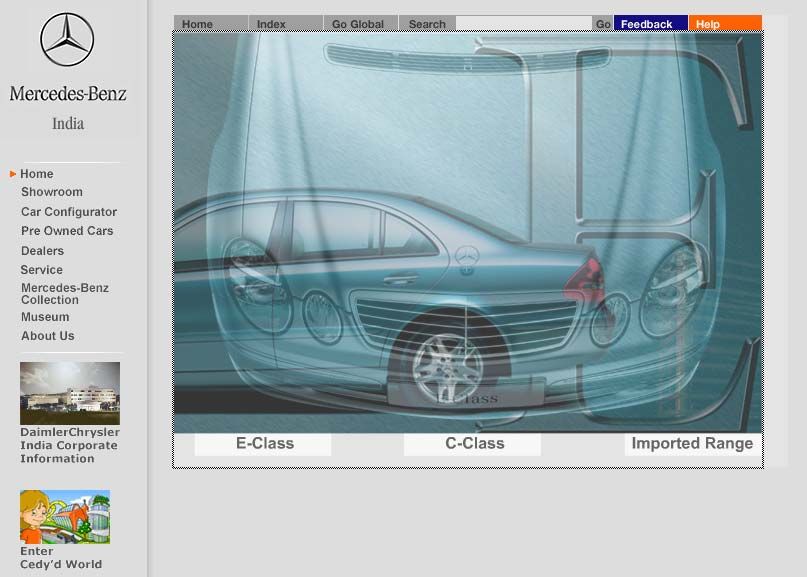This screenshot has width=807, height=577.
Task: Select the C-Class button
Action: point(473,444)
